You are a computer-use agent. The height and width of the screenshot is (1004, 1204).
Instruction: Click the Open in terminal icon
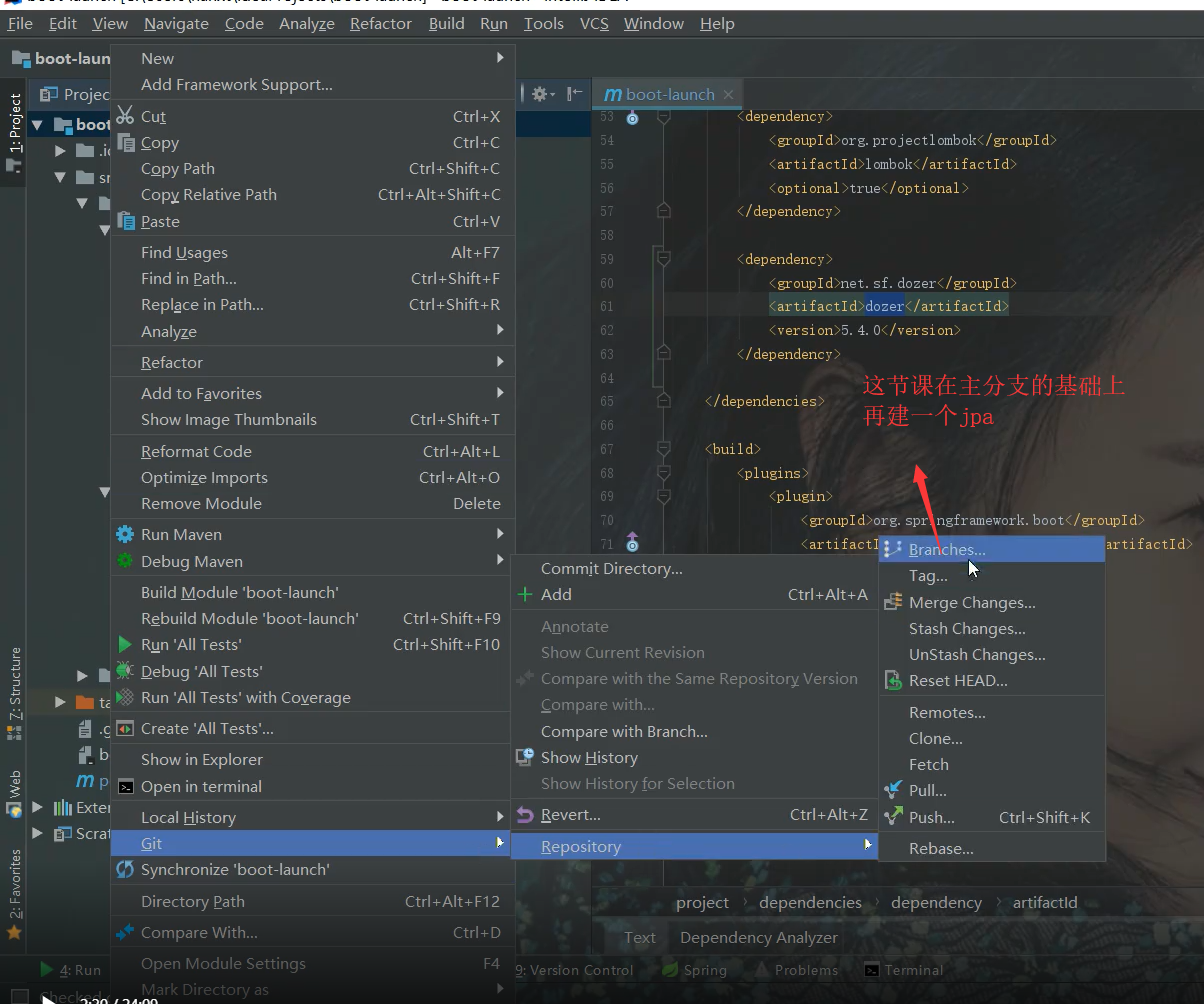click(x=125, y=786)
